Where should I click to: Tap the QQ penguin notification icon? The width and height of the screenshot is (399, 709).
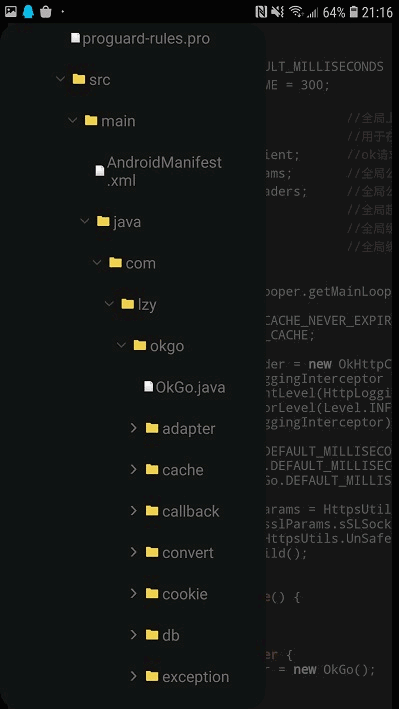tap(28, 11)
